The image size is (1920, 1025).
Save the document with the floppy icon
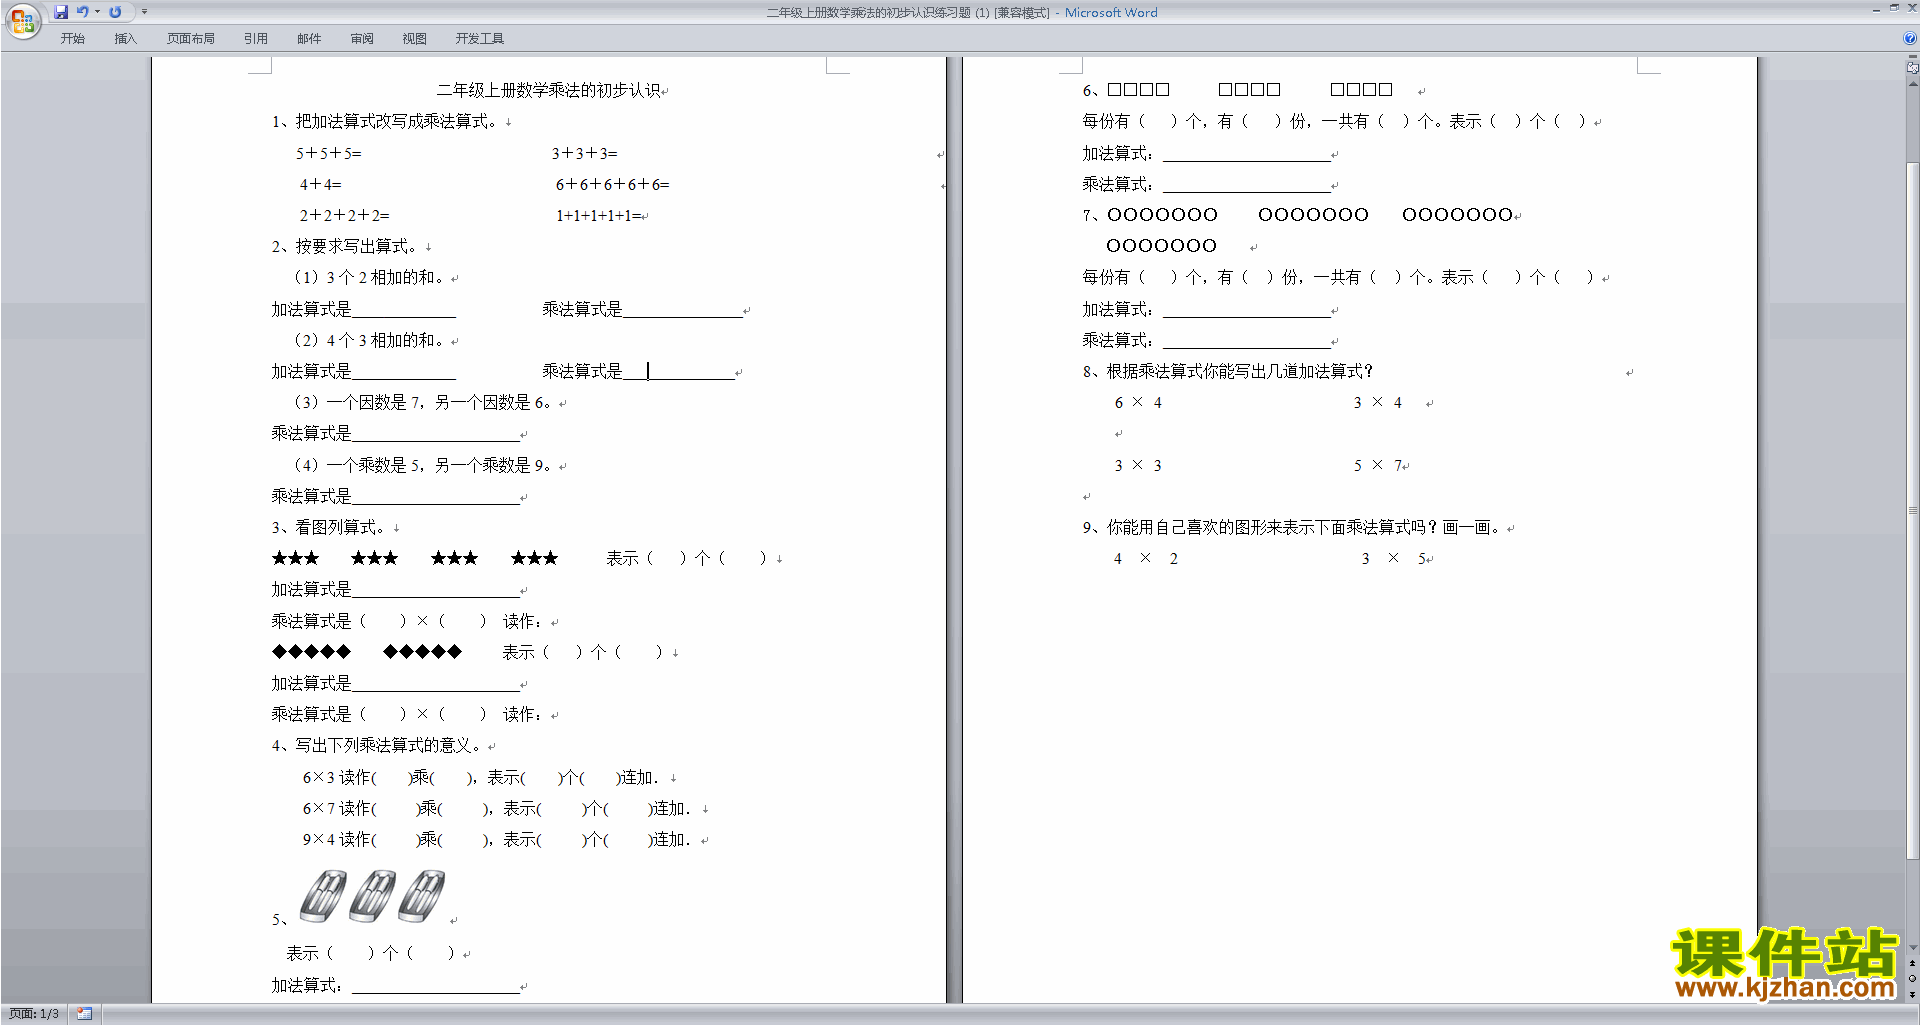pyautogui.click(x=61, y=12)
